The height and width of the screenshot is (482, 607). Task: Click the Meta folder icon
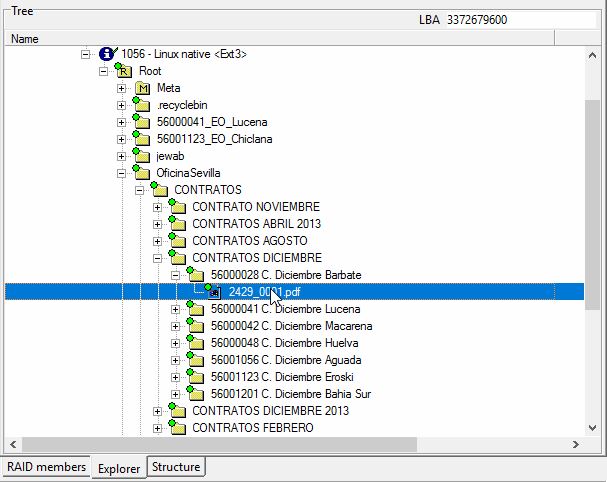coord(141,88)
